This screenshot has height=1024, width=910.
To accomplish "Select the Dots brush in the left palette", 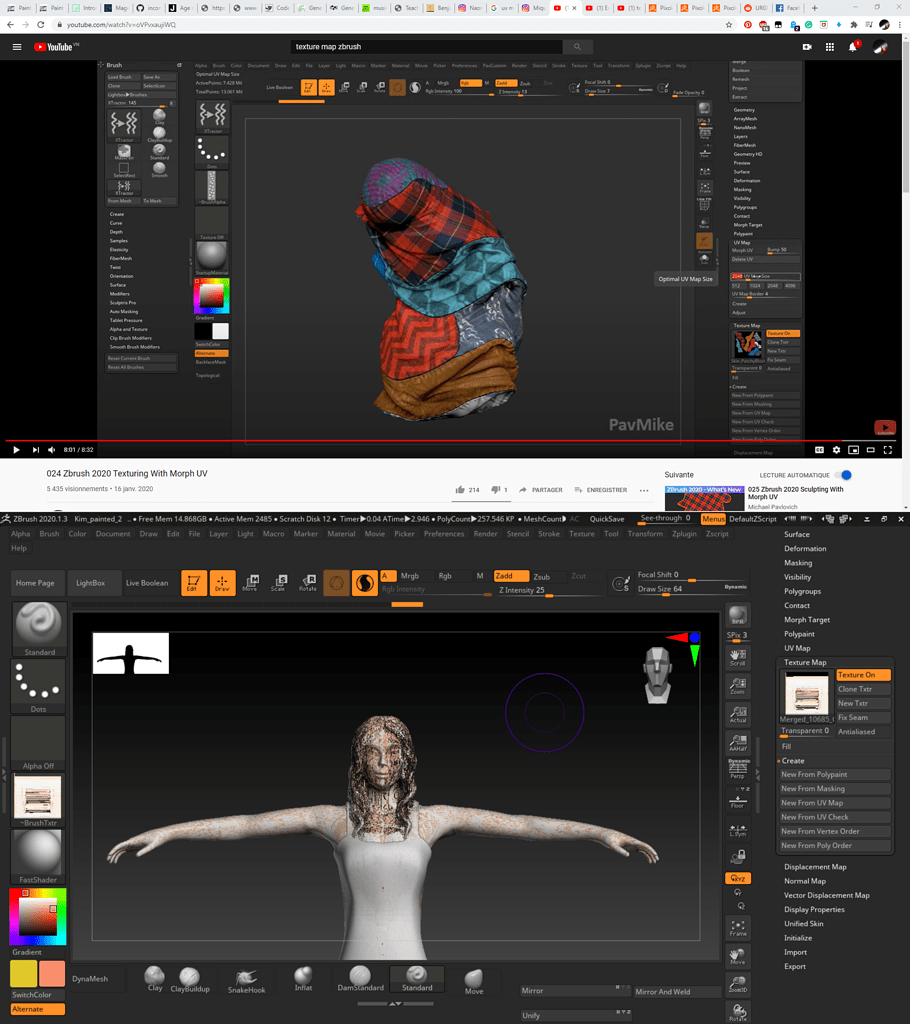I will [38, 685].
